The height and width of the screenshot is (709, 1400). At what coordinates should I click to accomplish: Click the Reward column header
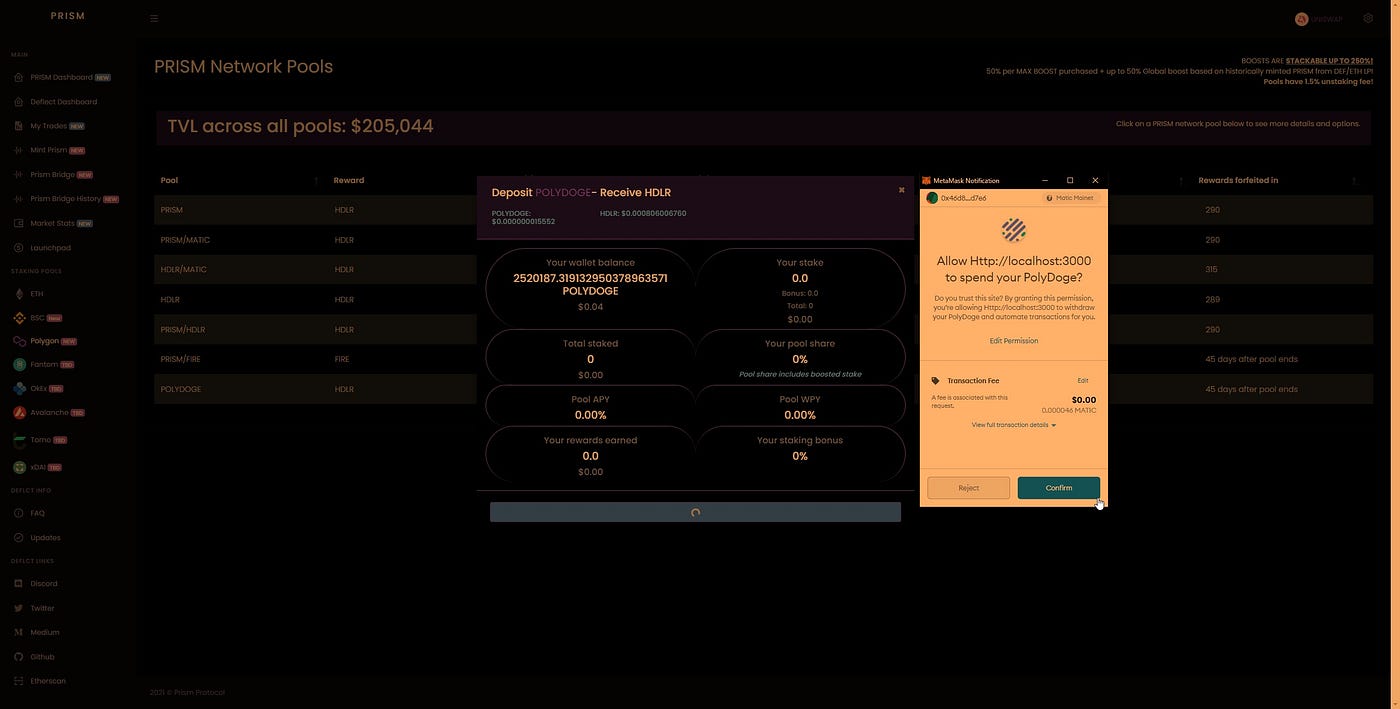pyautogui.click(x=349, y=180)
